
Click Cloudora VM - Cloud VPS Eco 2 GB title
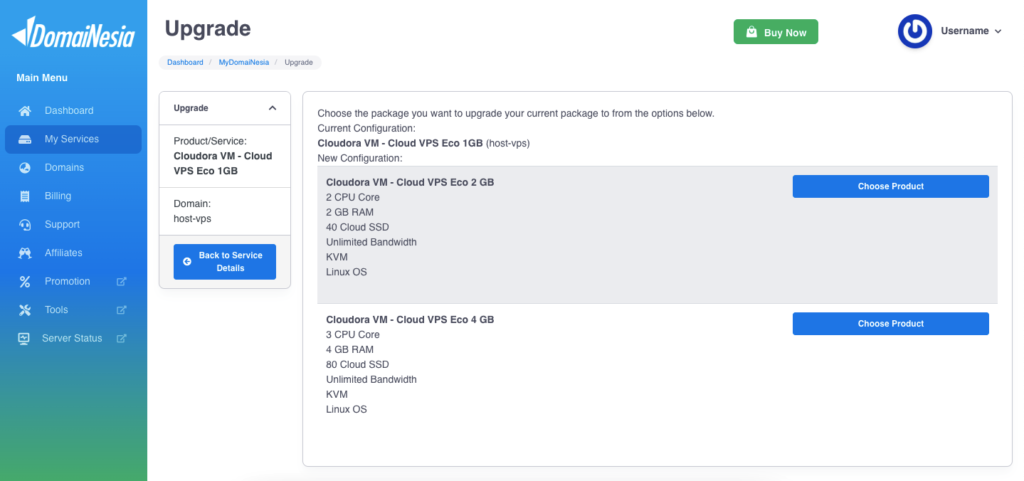410,183
